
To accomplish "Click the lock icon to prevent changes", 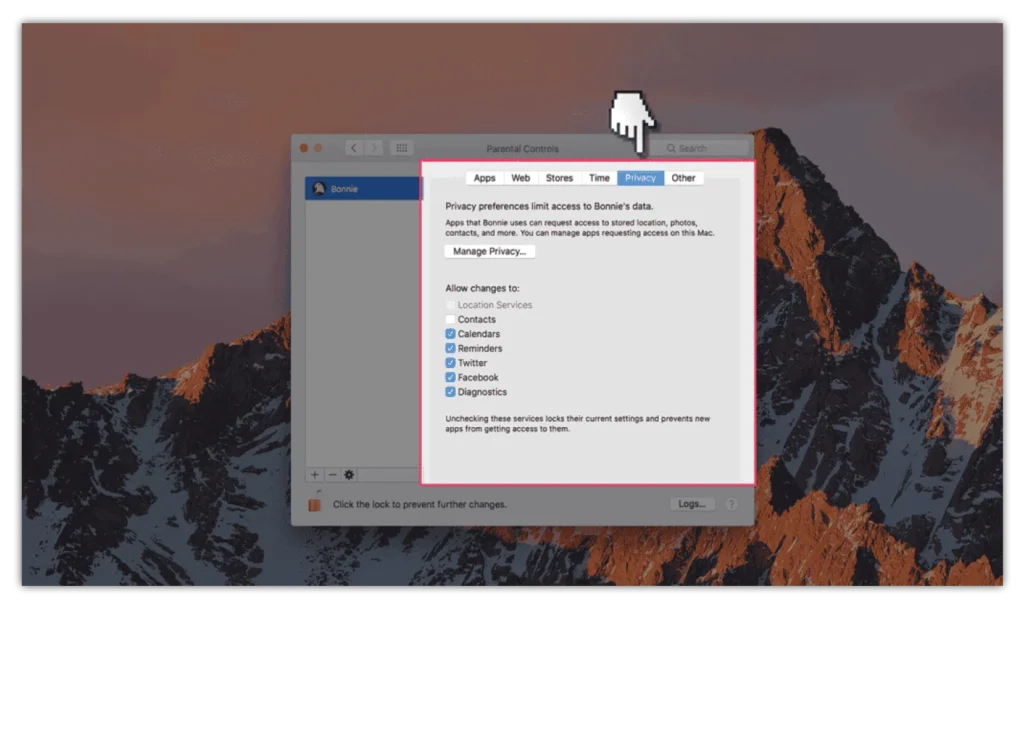I will click(315, 503).
